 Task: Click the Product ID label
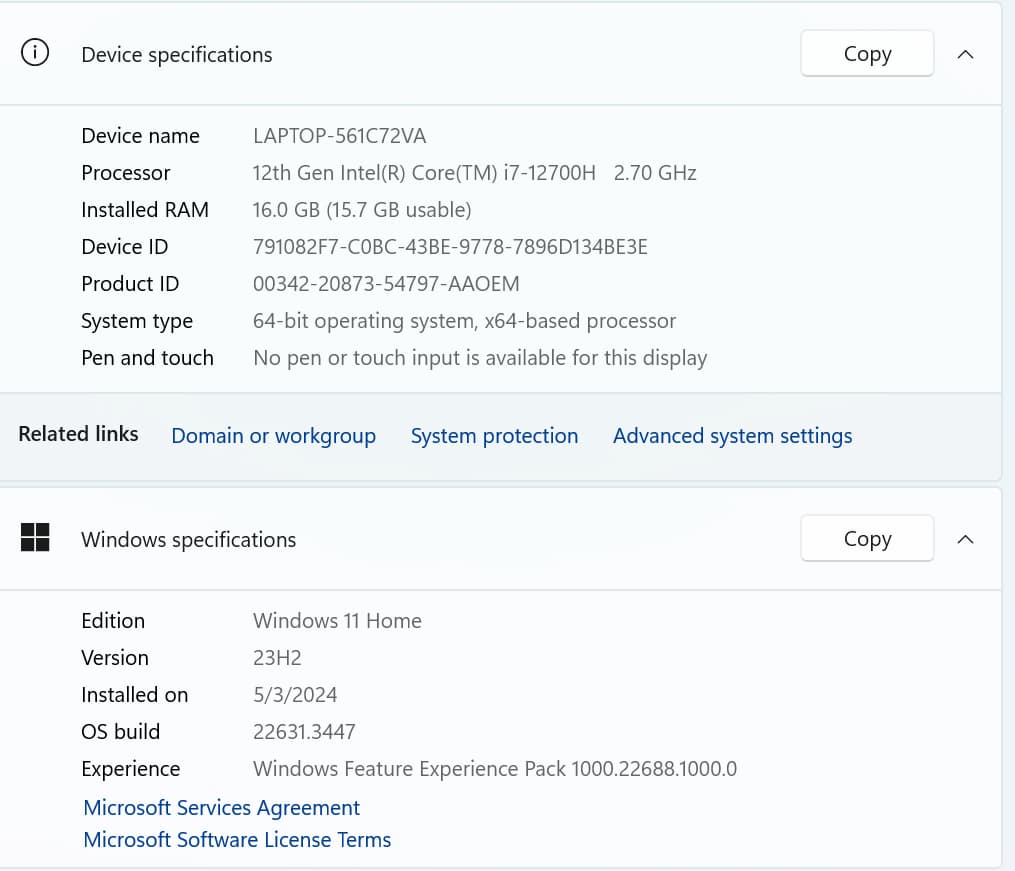click(130, 283)
